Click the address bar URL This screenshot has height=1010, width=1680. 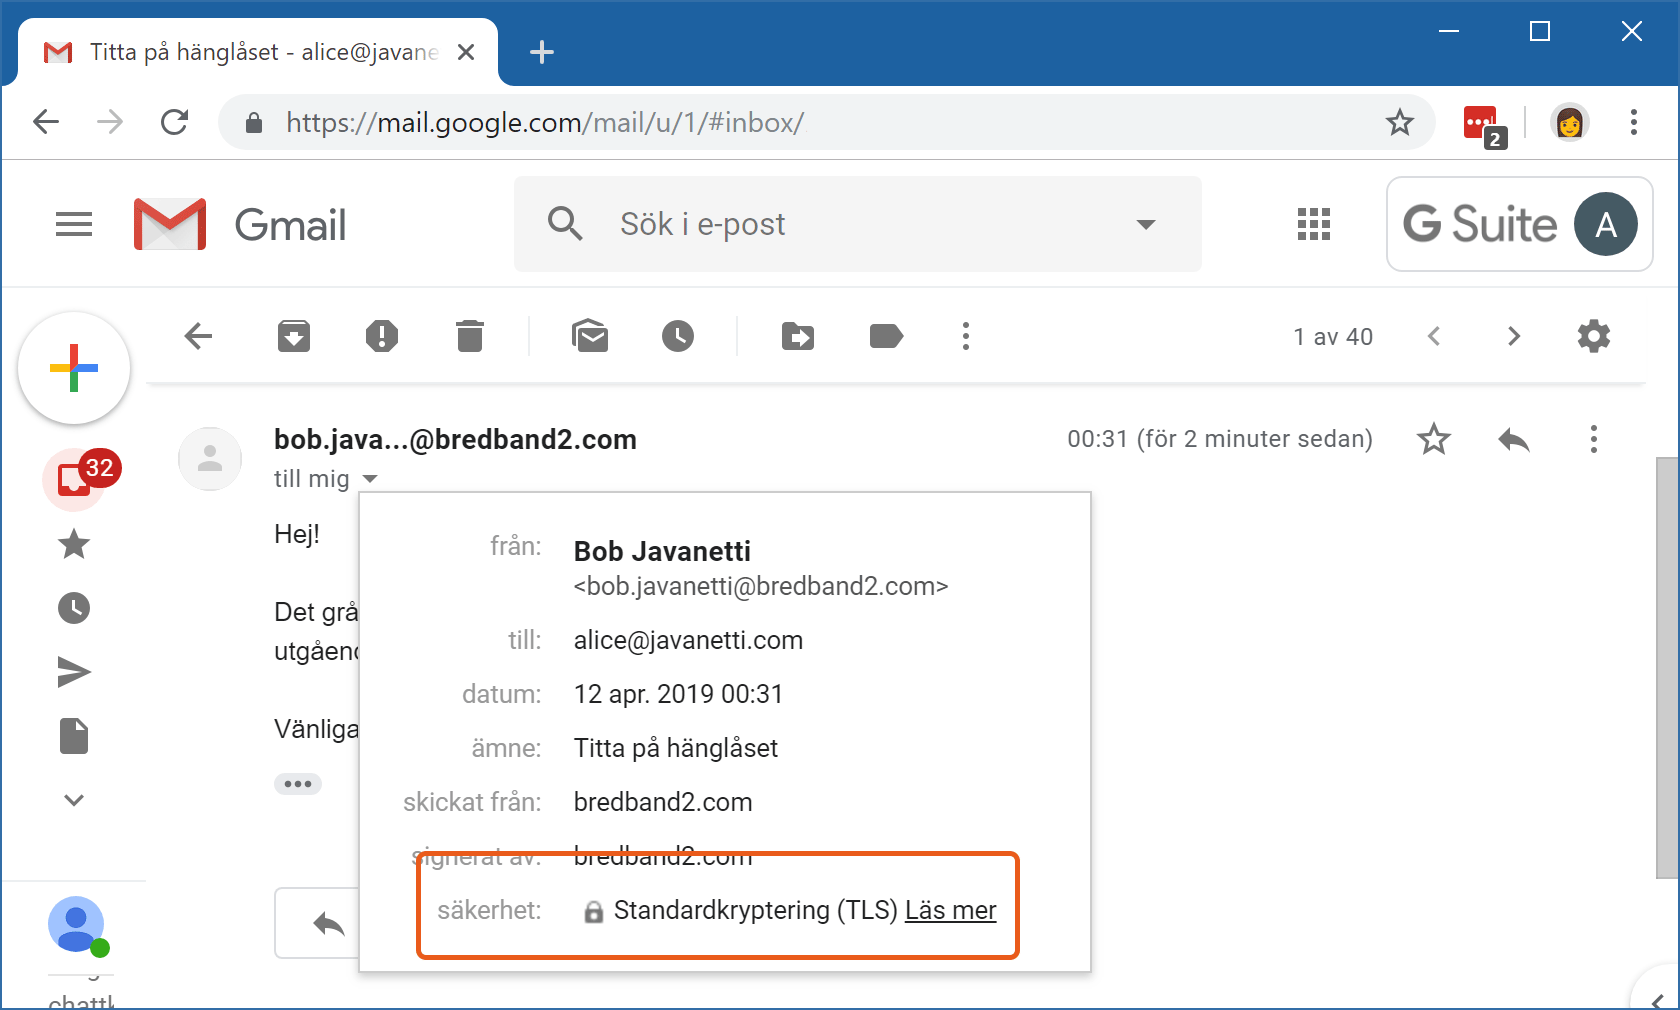tap(545, 122)
